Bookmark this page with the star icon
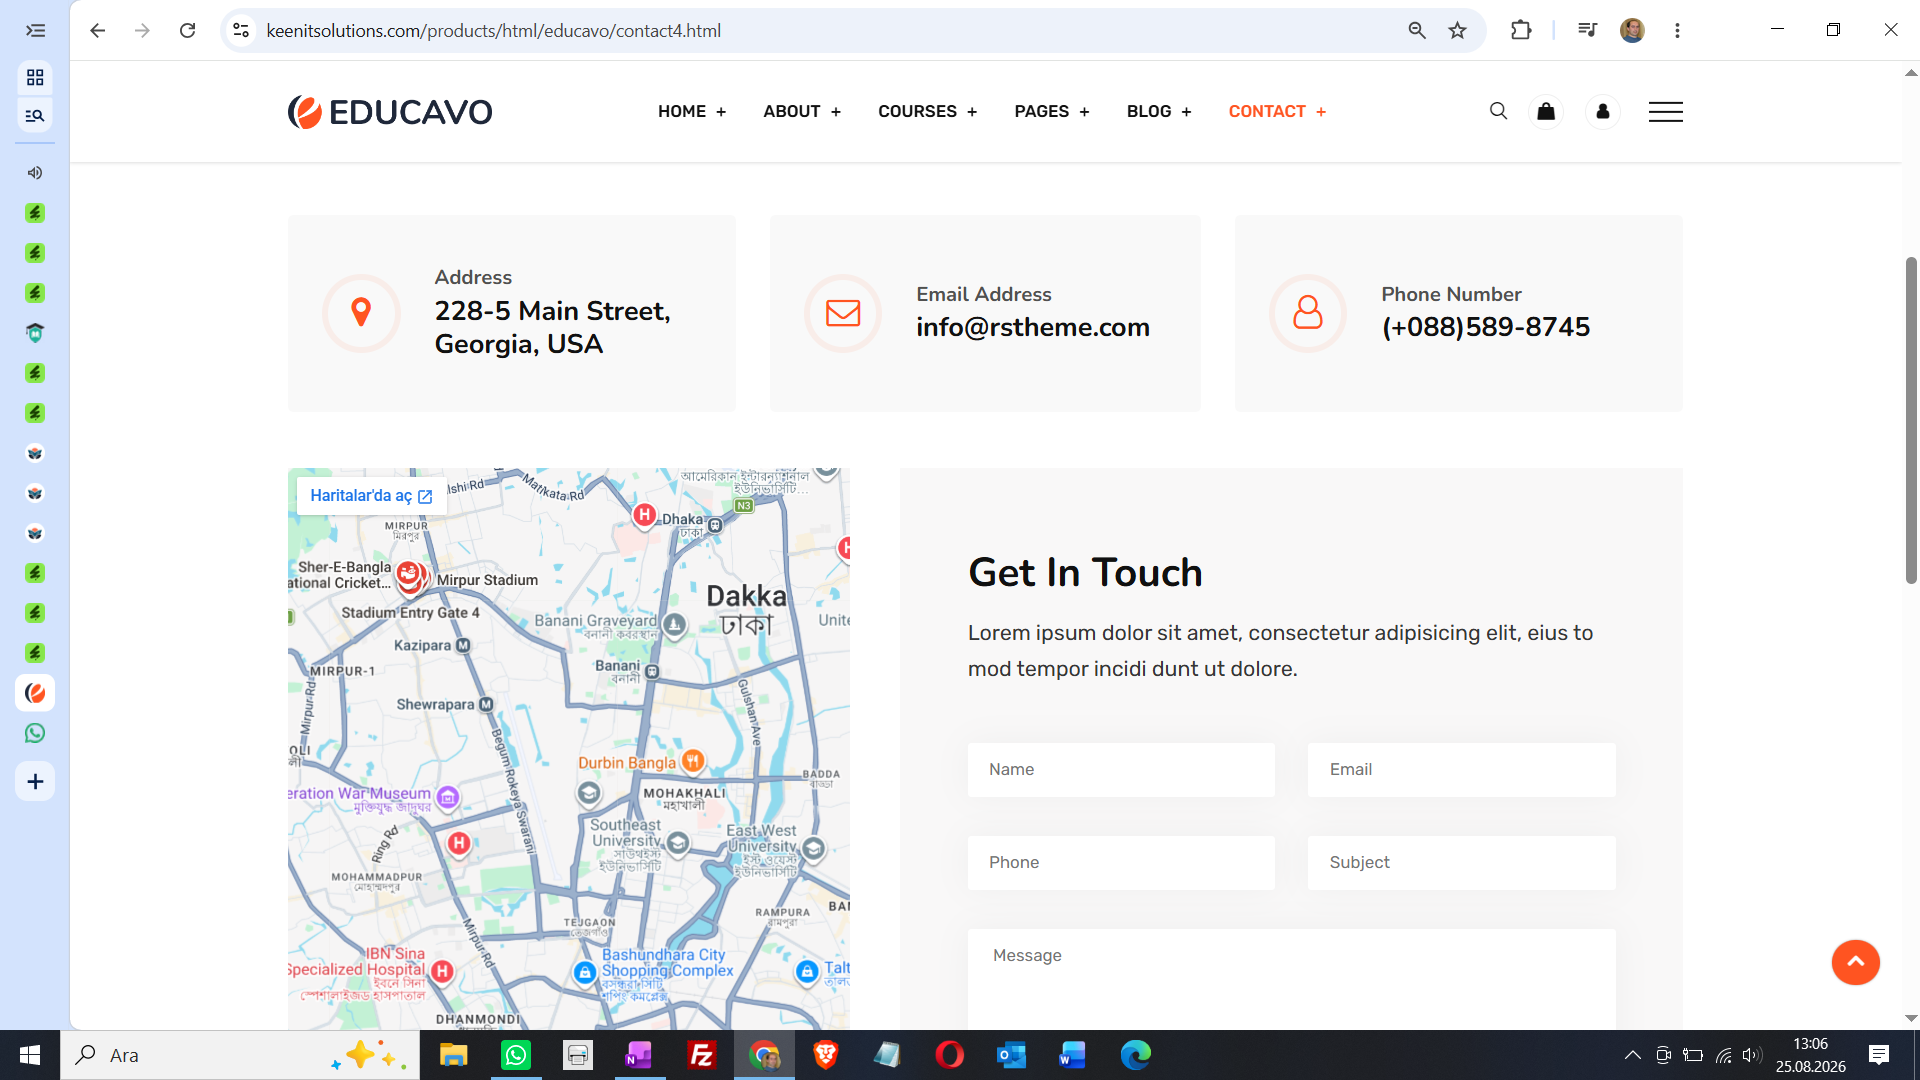 point(1458,30)
